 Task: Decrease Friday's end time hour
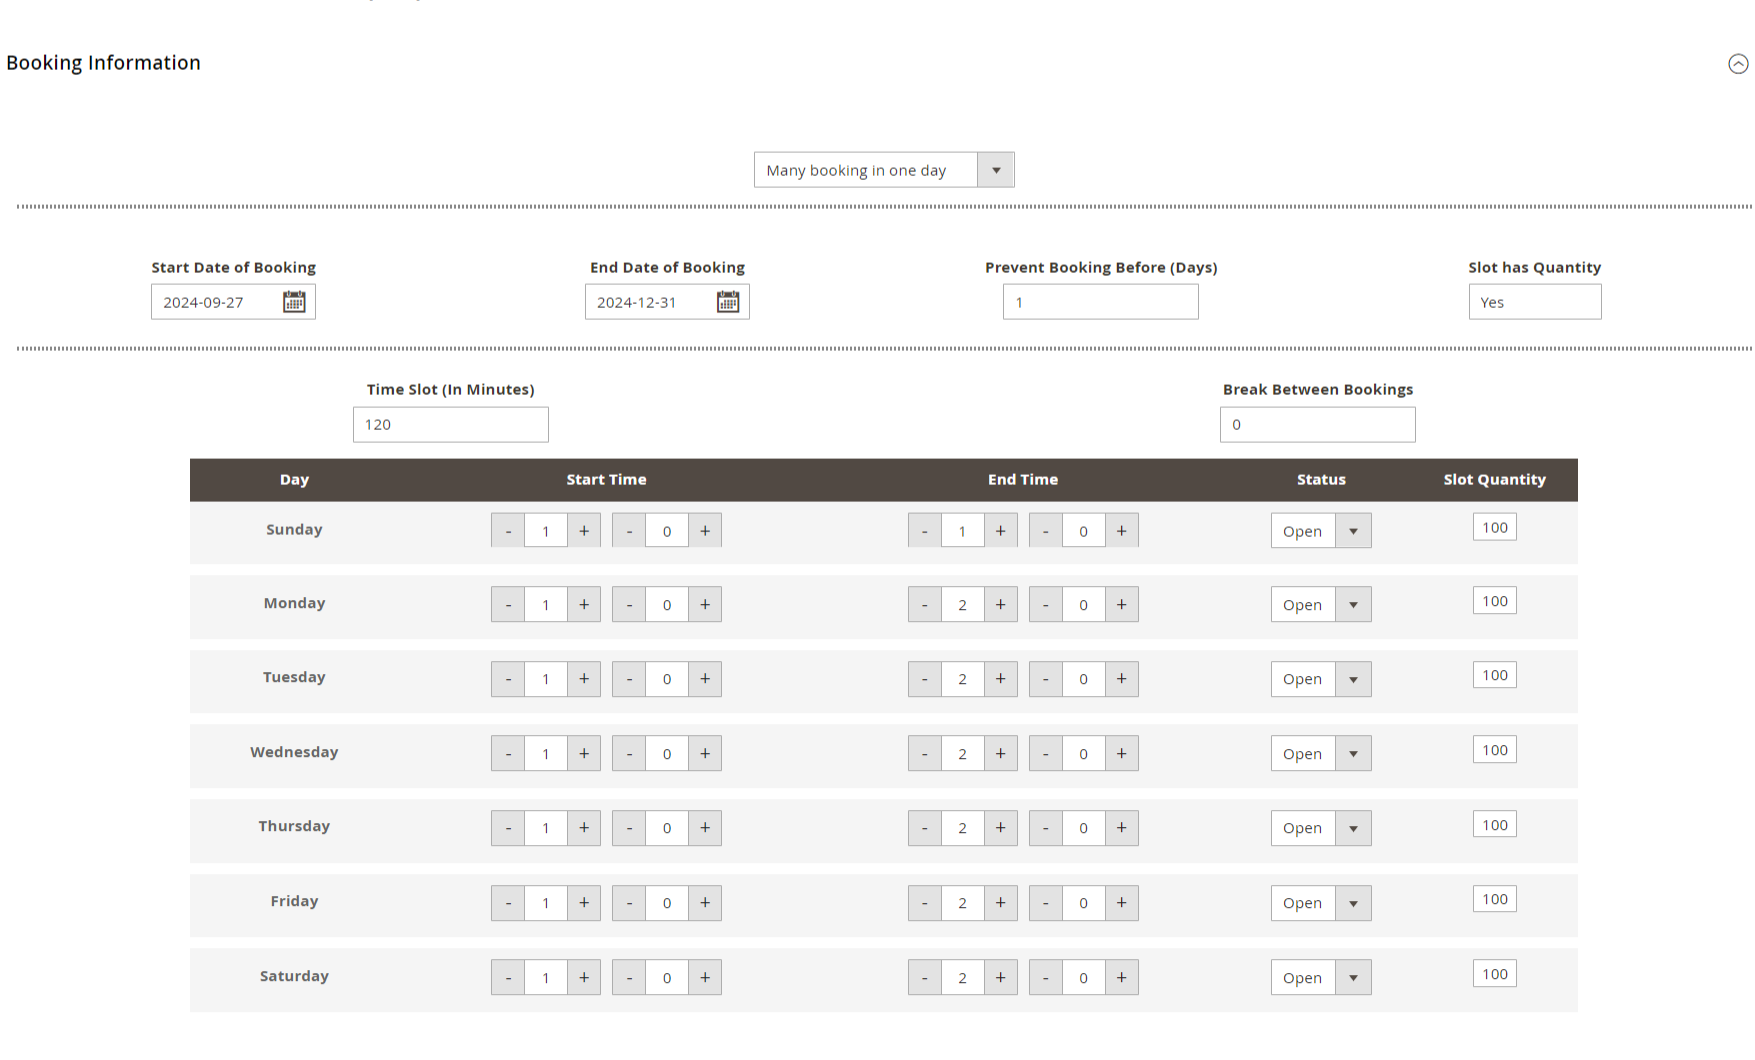click(925, 903)
